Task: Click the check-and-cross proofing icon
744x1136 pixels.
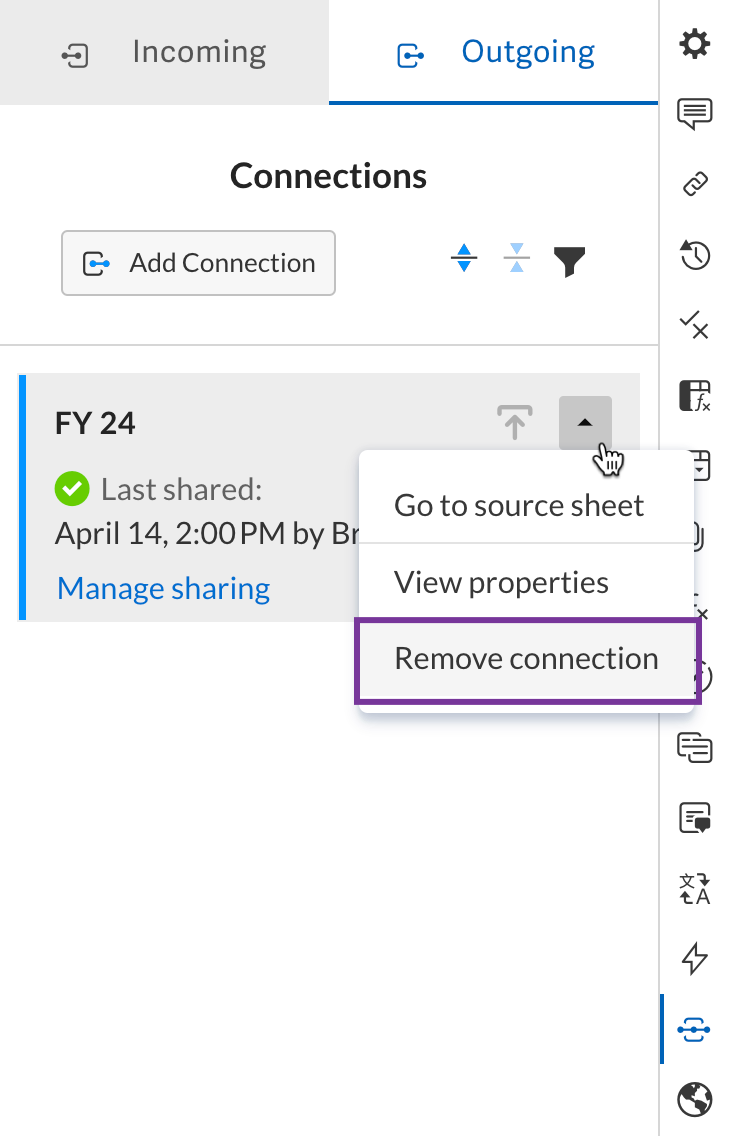Action: tap(694, 325)
